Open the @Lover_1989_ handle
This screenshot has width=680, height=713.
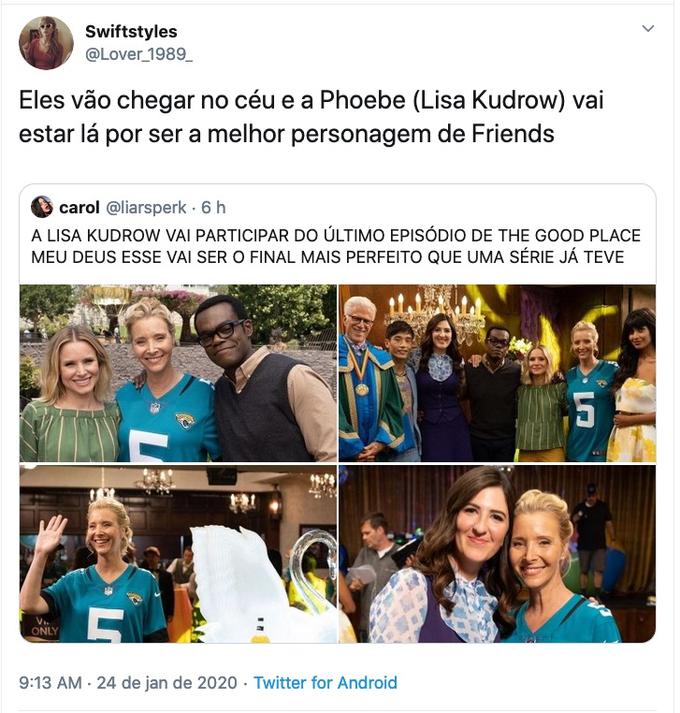pos(139,54)
